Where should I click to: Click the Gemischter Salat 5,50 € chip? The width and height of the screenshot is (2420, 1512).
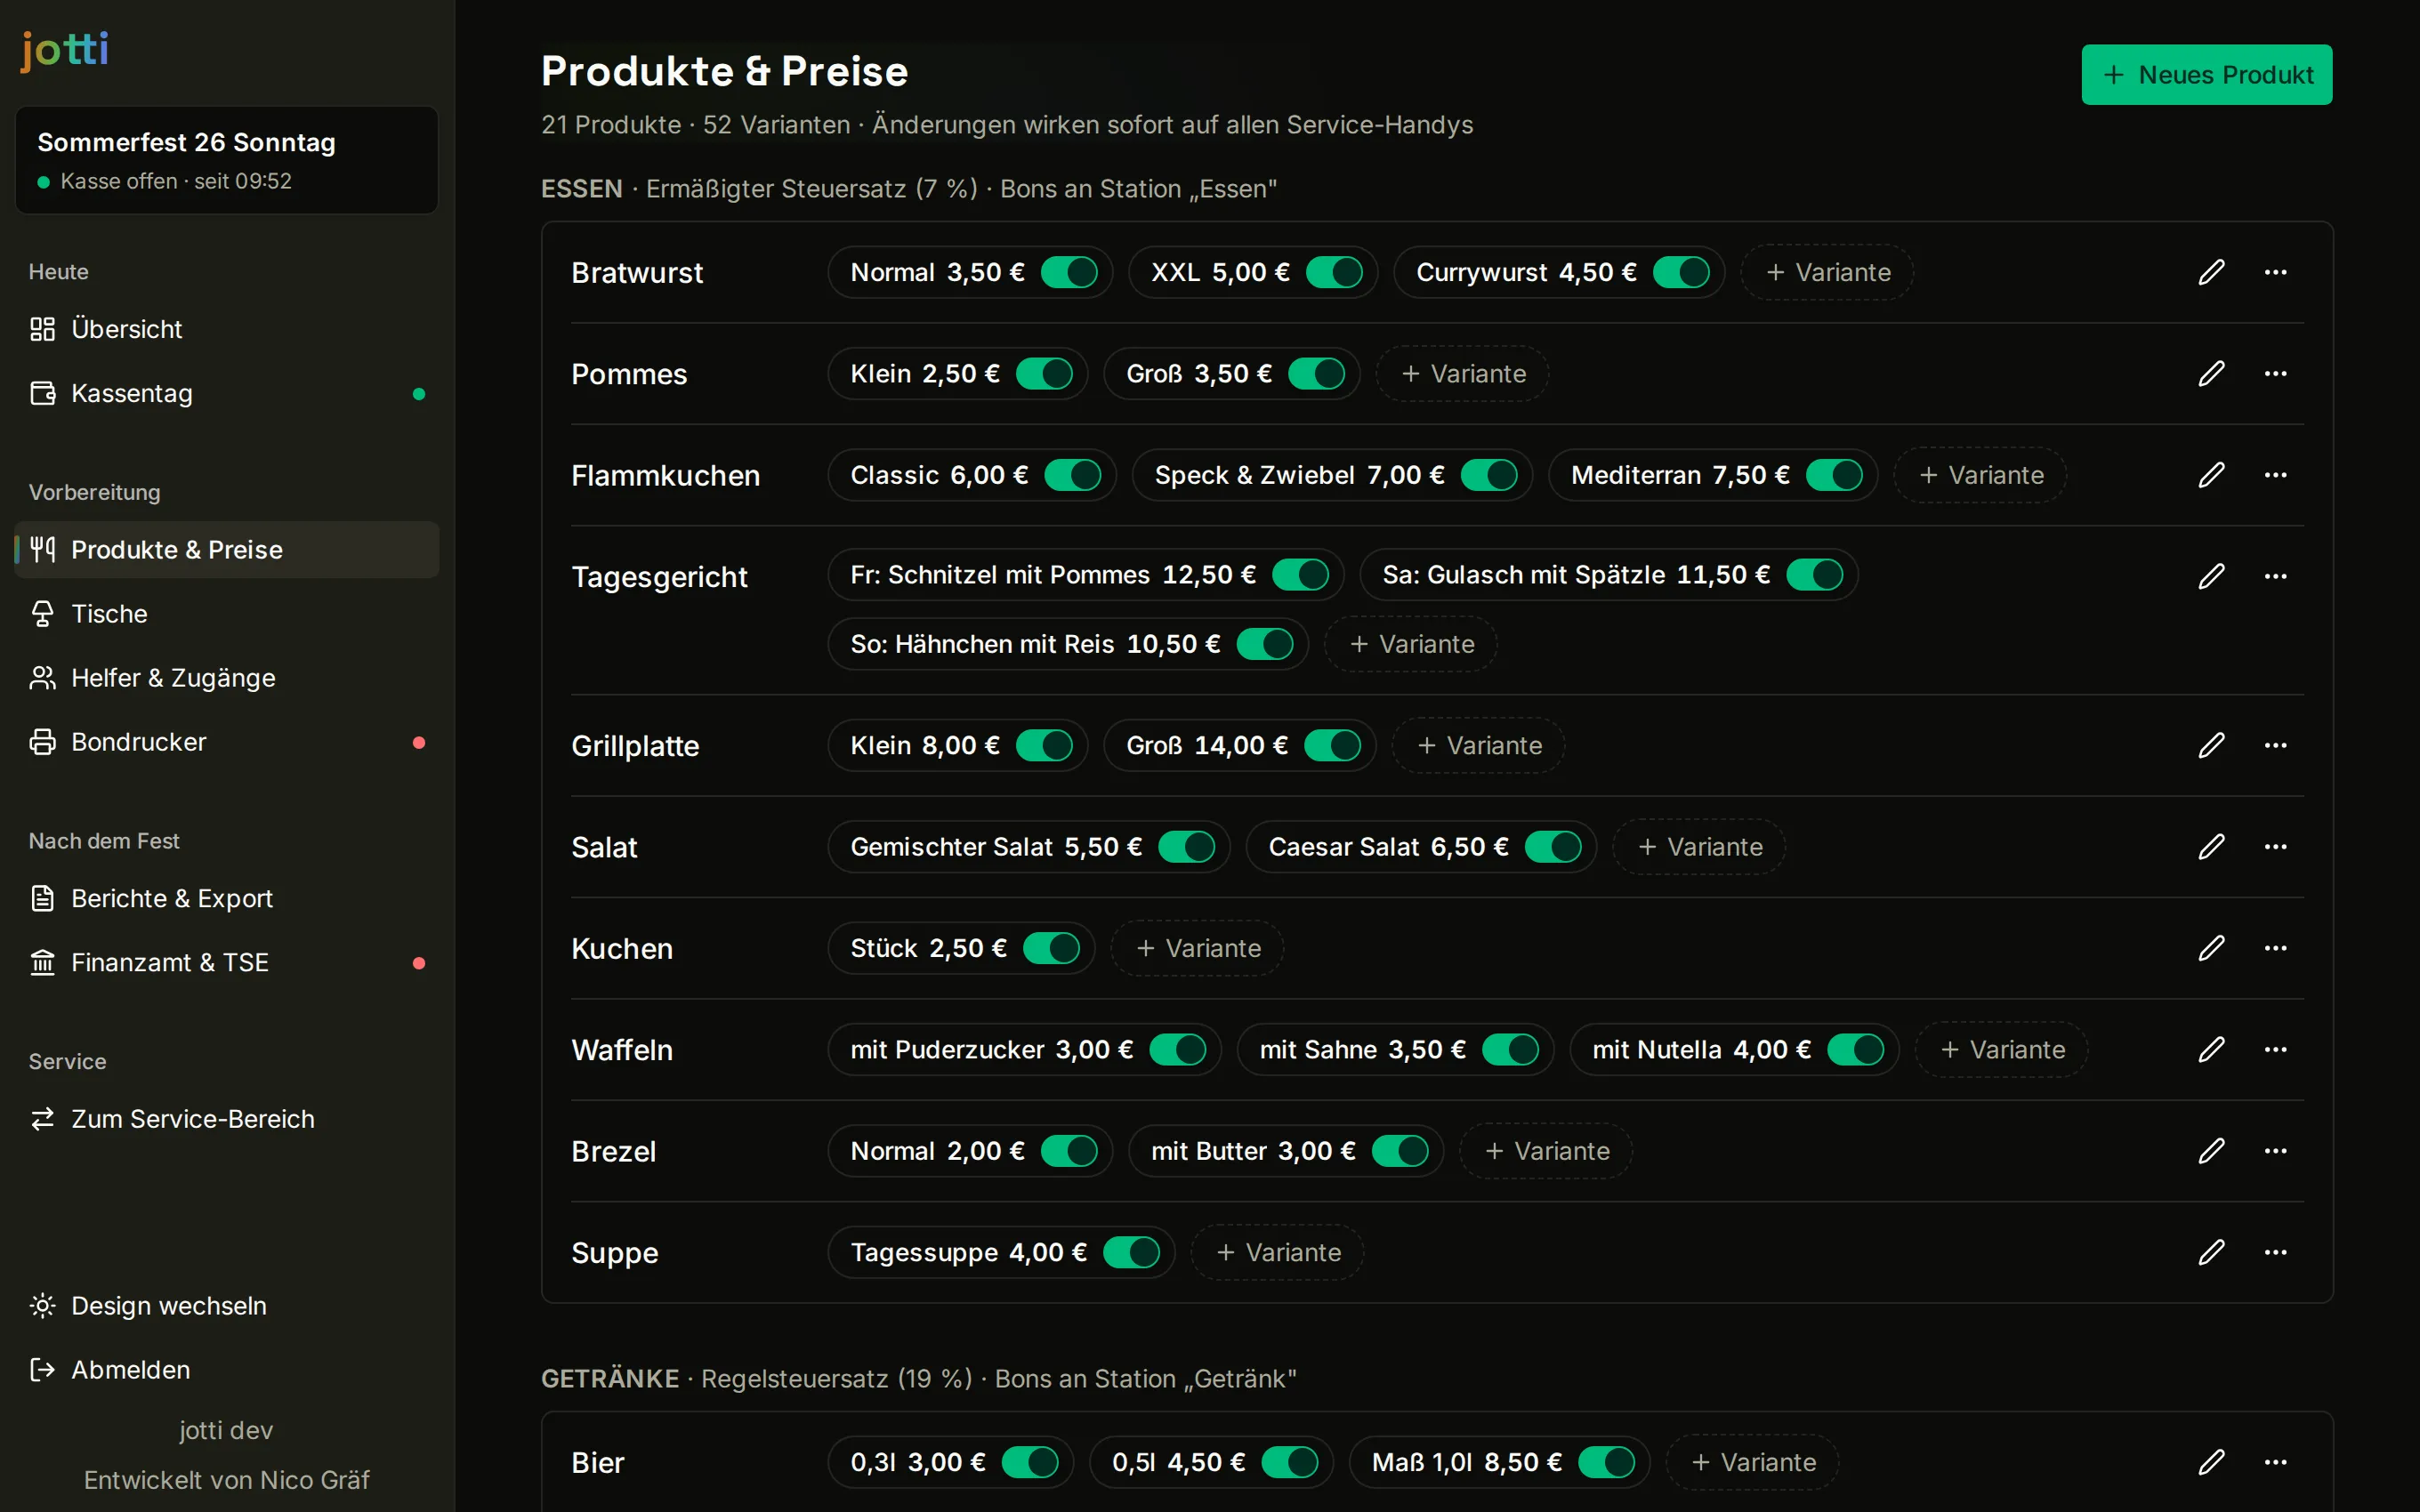point(1028,846)
